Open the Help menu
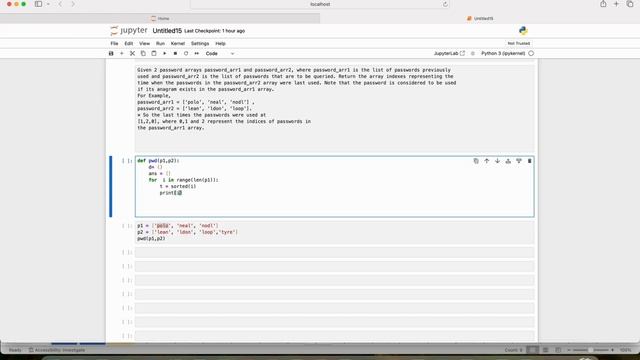 pos(220,43)
